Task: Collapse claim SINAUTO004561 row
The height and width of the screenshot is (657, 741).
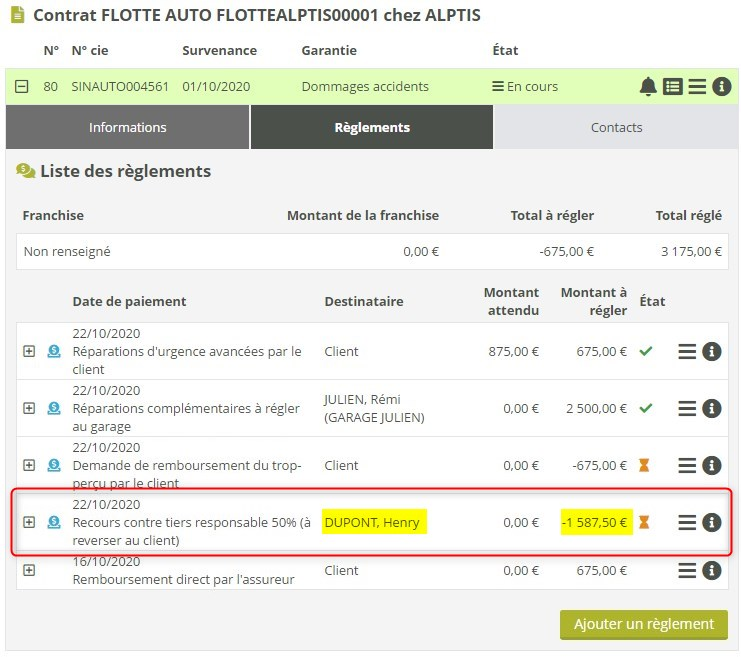Action: pos(22,87)
